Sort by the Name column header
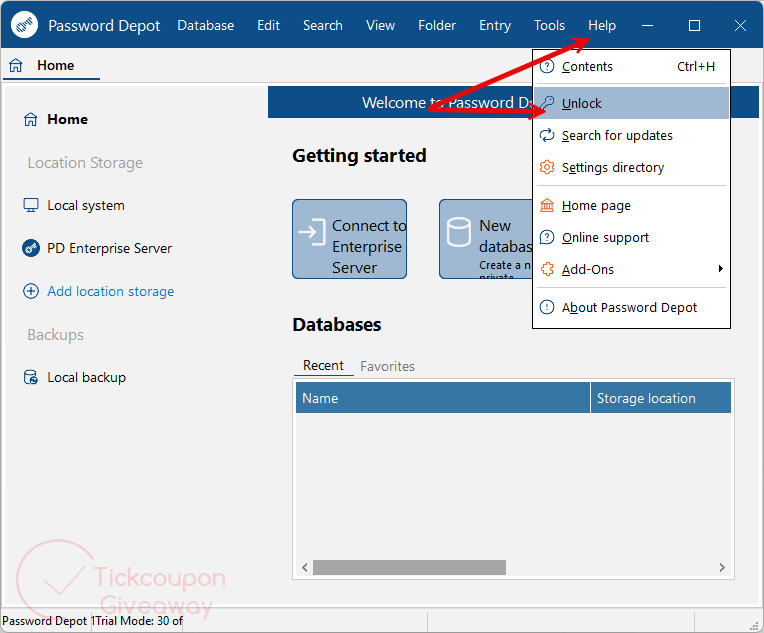 pos(443,398)
